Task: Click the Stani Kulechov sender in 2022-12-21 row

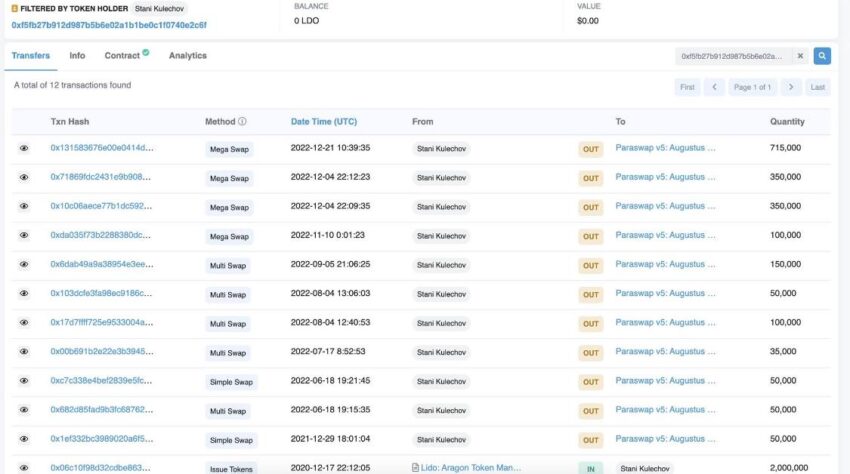Action: [x=441, y=149]
